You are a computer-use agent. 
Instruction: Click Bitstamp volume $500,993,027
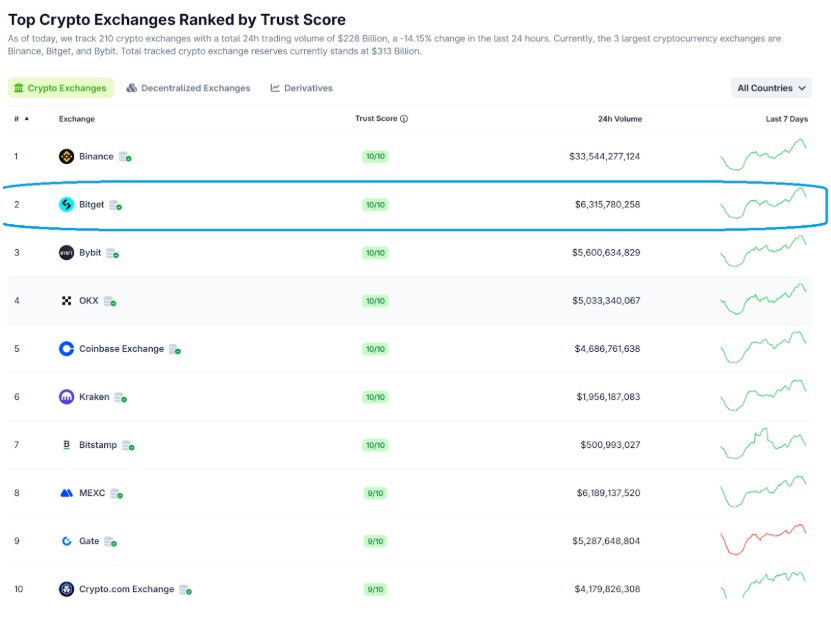[x=610, y=445]
